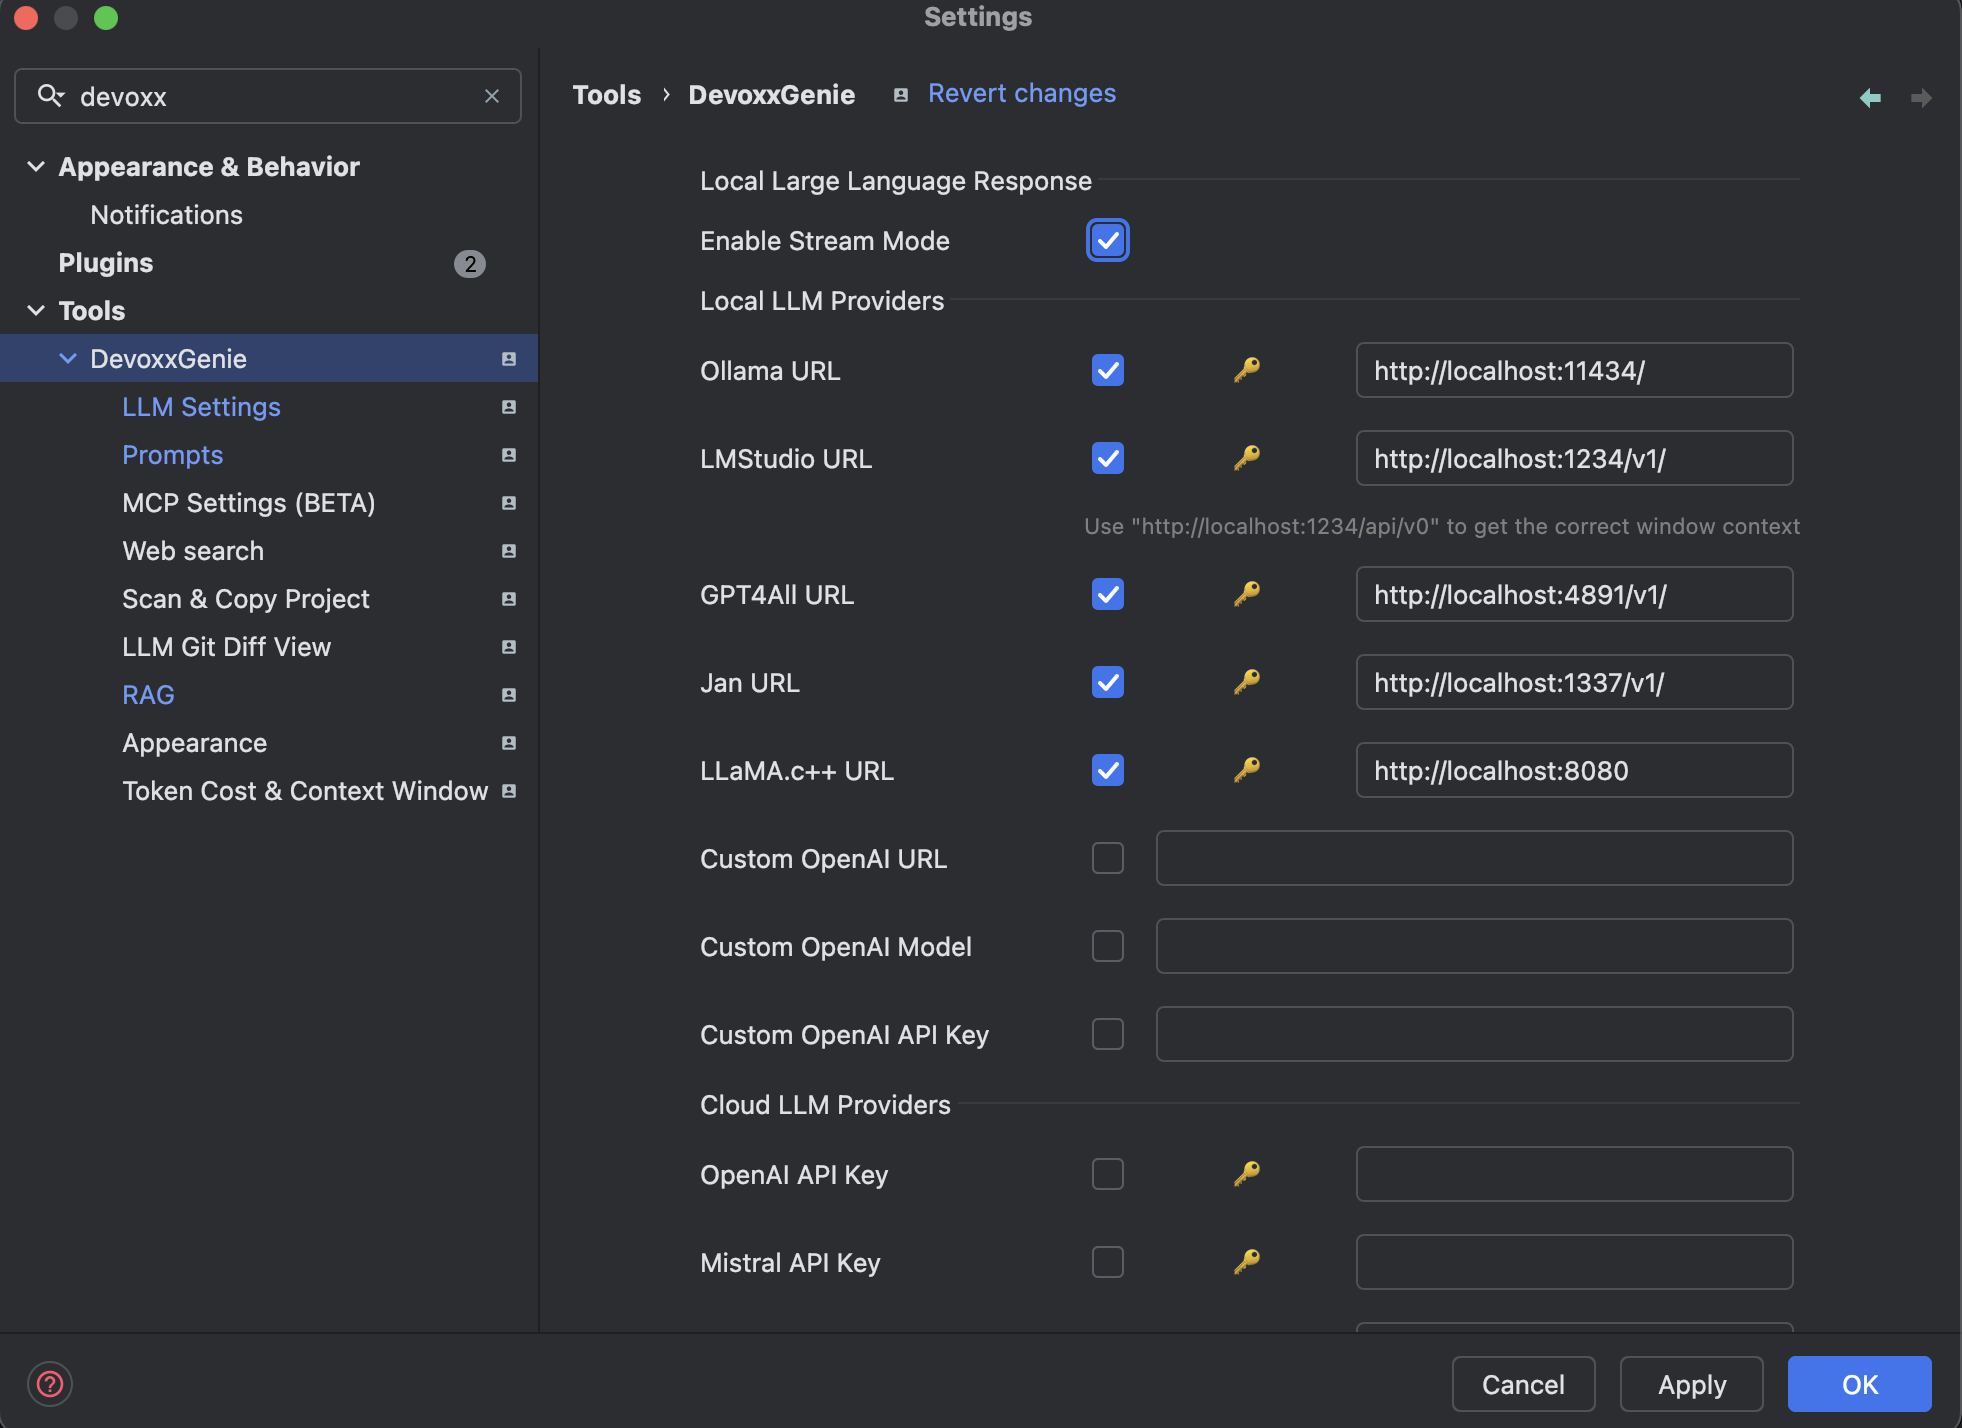Screen dimensions: 1962x1428
Task: Disable the Enable Stream Mode checkbox
Action: coord(1107,240)
